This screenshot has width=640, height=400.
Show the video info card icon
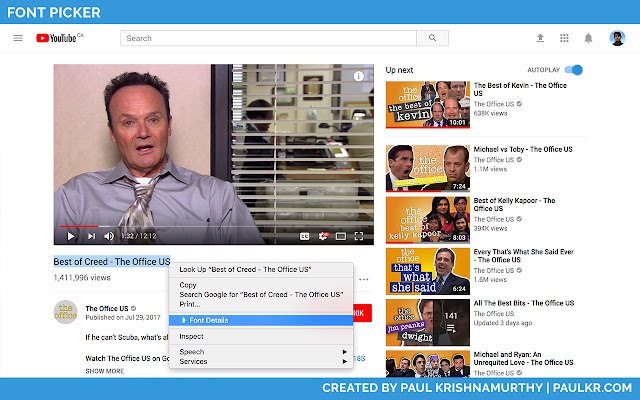pyautogui.click(x=358, y=76)
